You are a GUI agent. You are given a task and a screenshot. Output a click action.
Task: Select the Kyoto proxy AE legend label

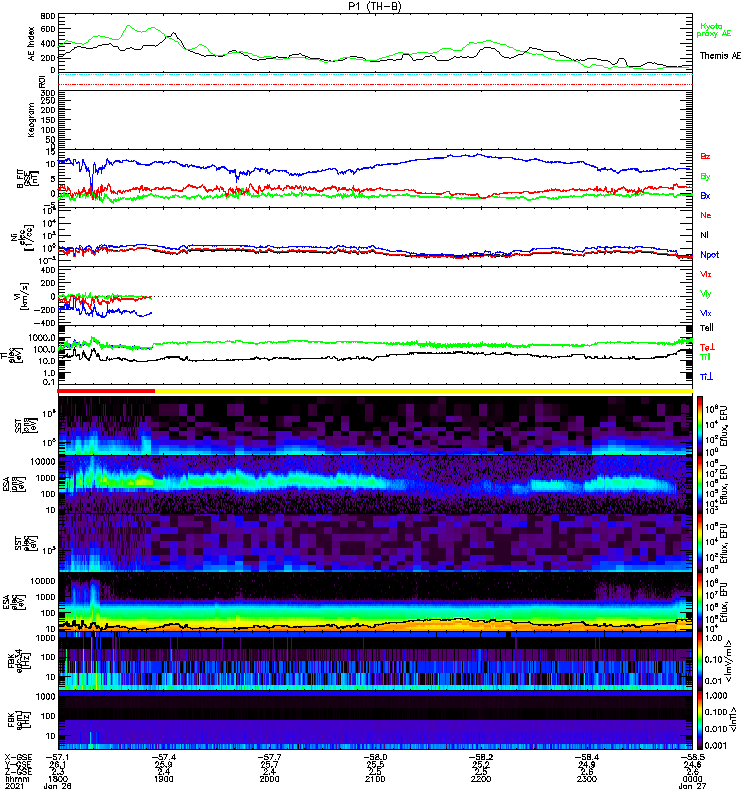tap(713, 30)
